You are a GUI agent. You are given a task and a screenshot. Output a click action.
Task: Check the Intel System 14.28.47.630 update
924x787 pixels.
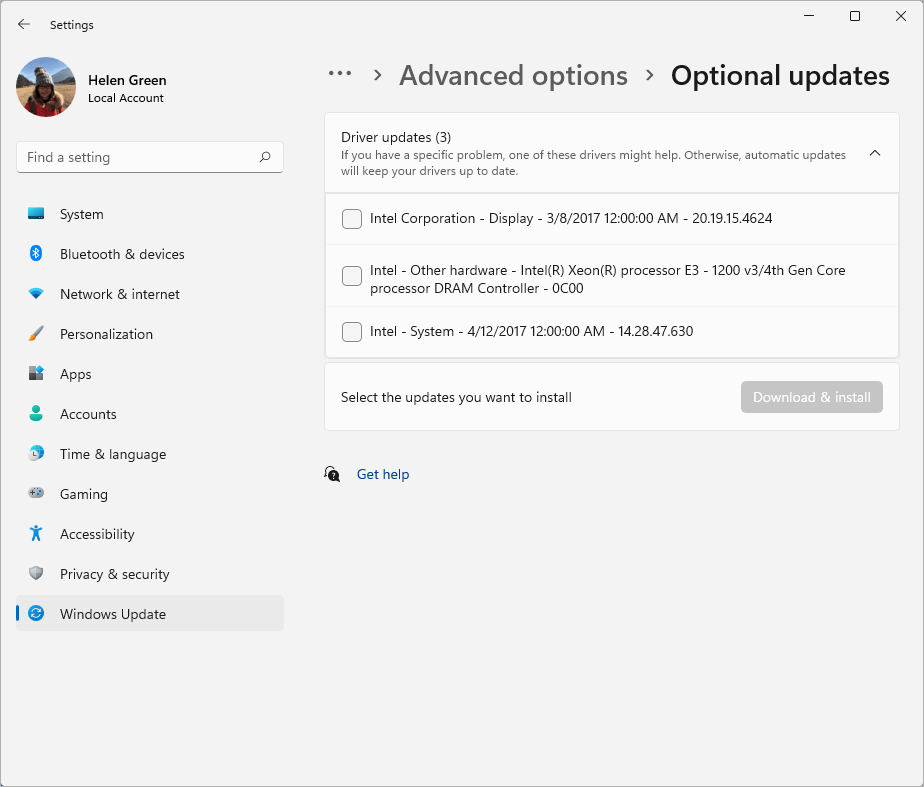tap(351, 331)
